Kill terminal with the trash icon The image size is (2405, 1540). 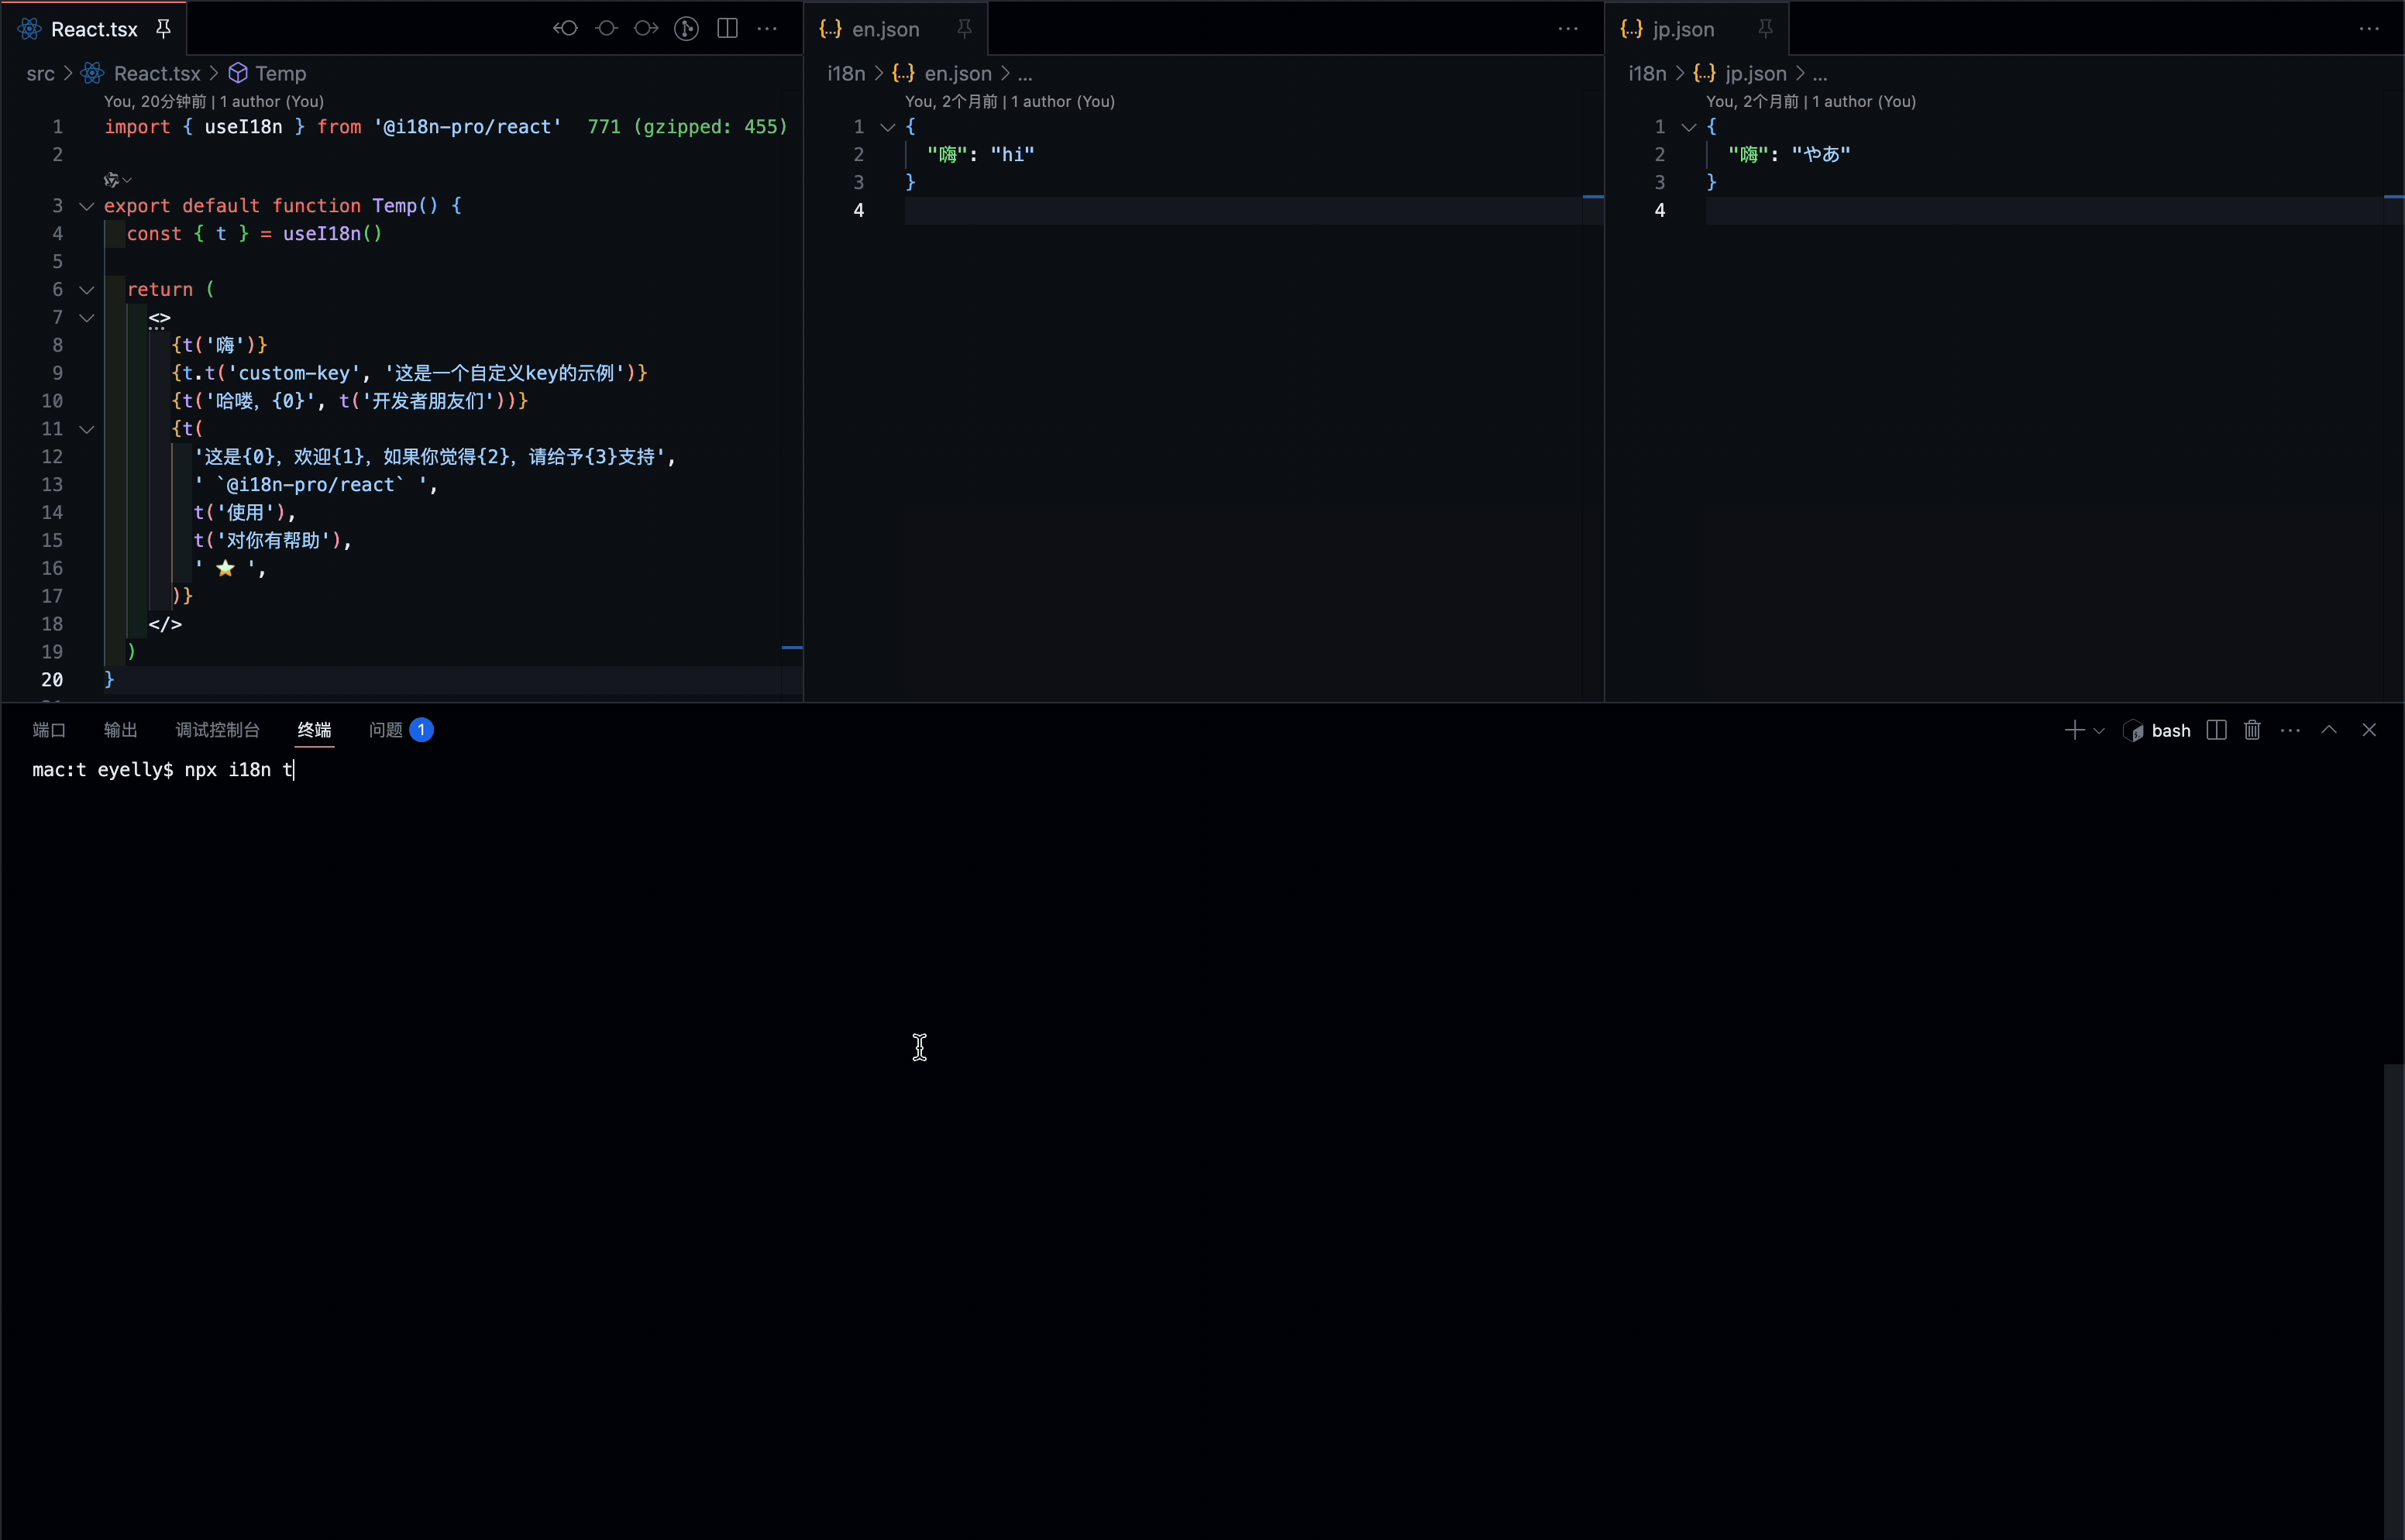pyautogui.click(x=2252, y=730)
